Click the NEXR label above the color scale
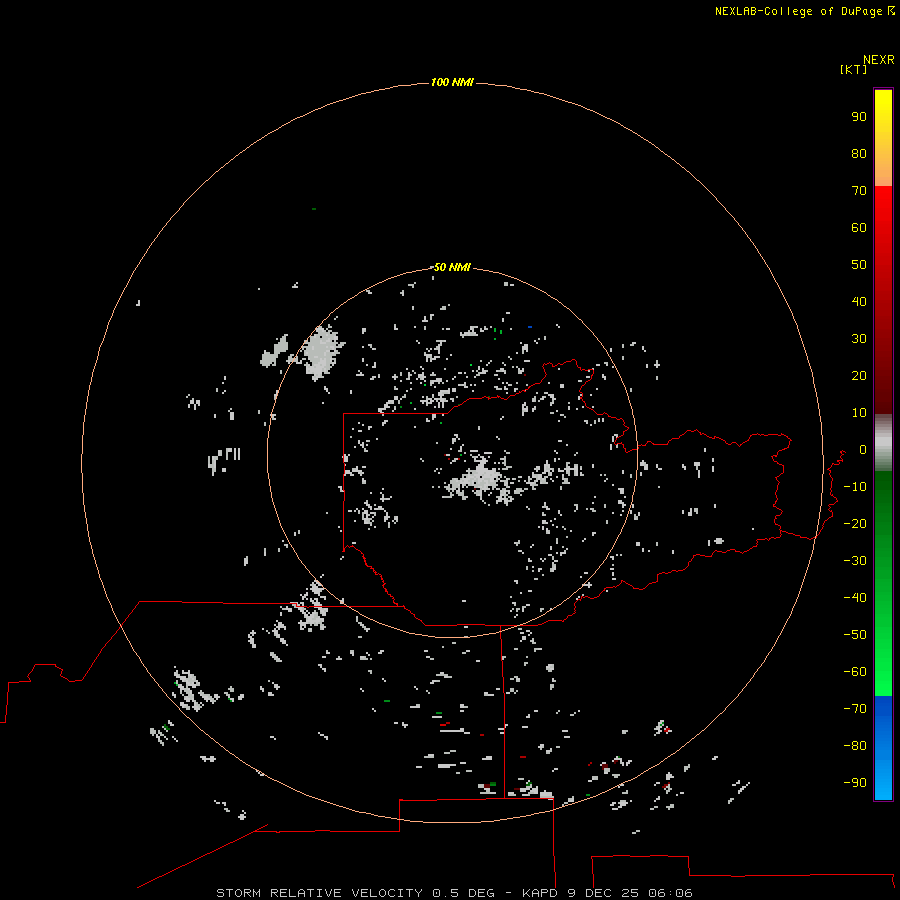 click(x=879, y=60)
